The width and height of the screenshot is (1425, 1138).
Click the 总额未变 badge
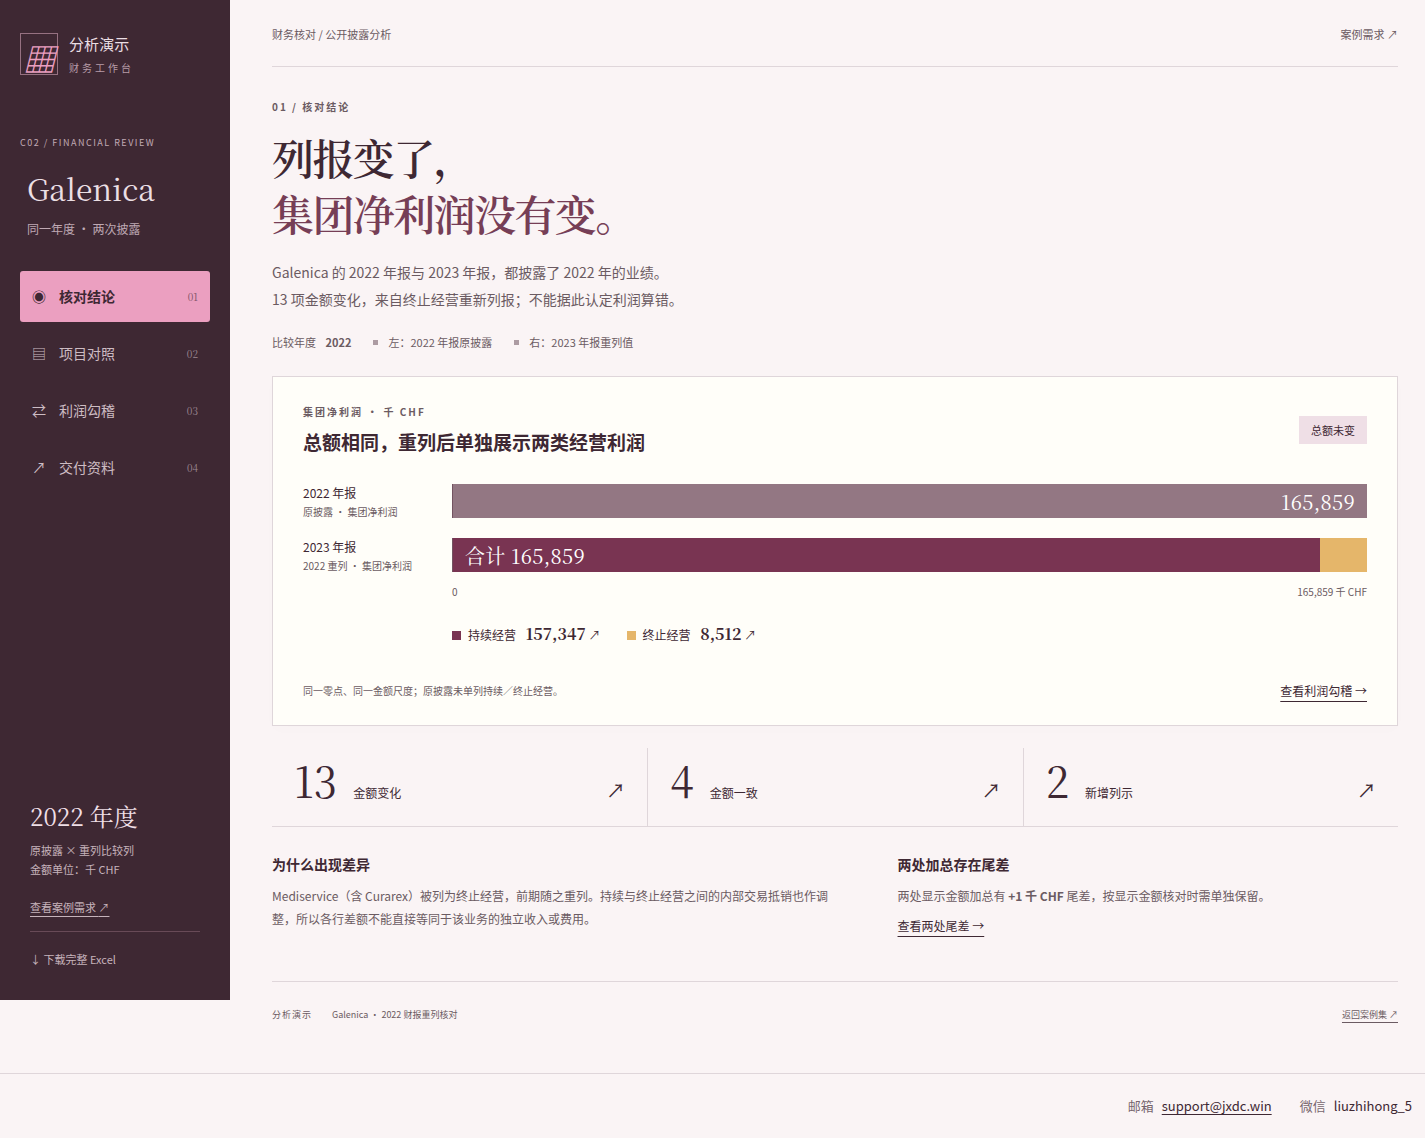[x=1333, y=430]
